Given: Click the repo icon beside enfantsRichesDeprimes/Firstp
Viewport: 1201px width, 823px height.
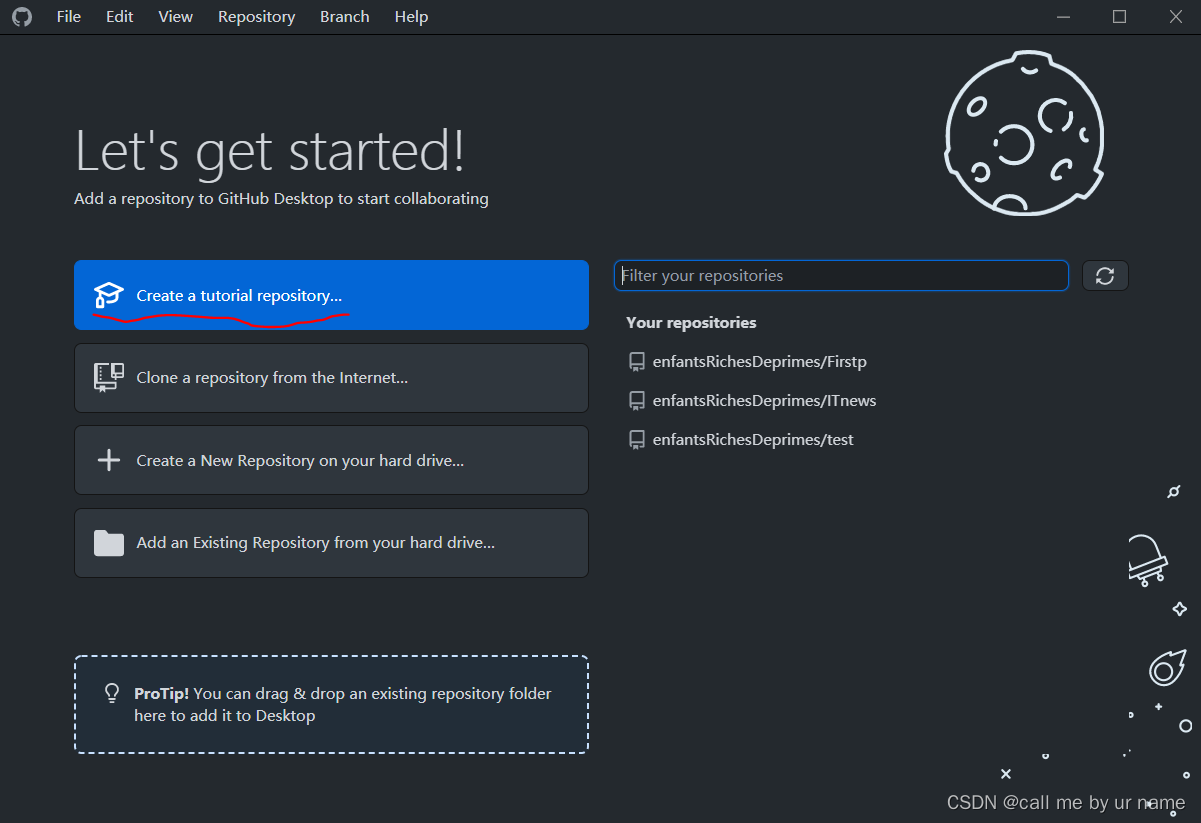Looking at the screenshot, I should (637, 361).
